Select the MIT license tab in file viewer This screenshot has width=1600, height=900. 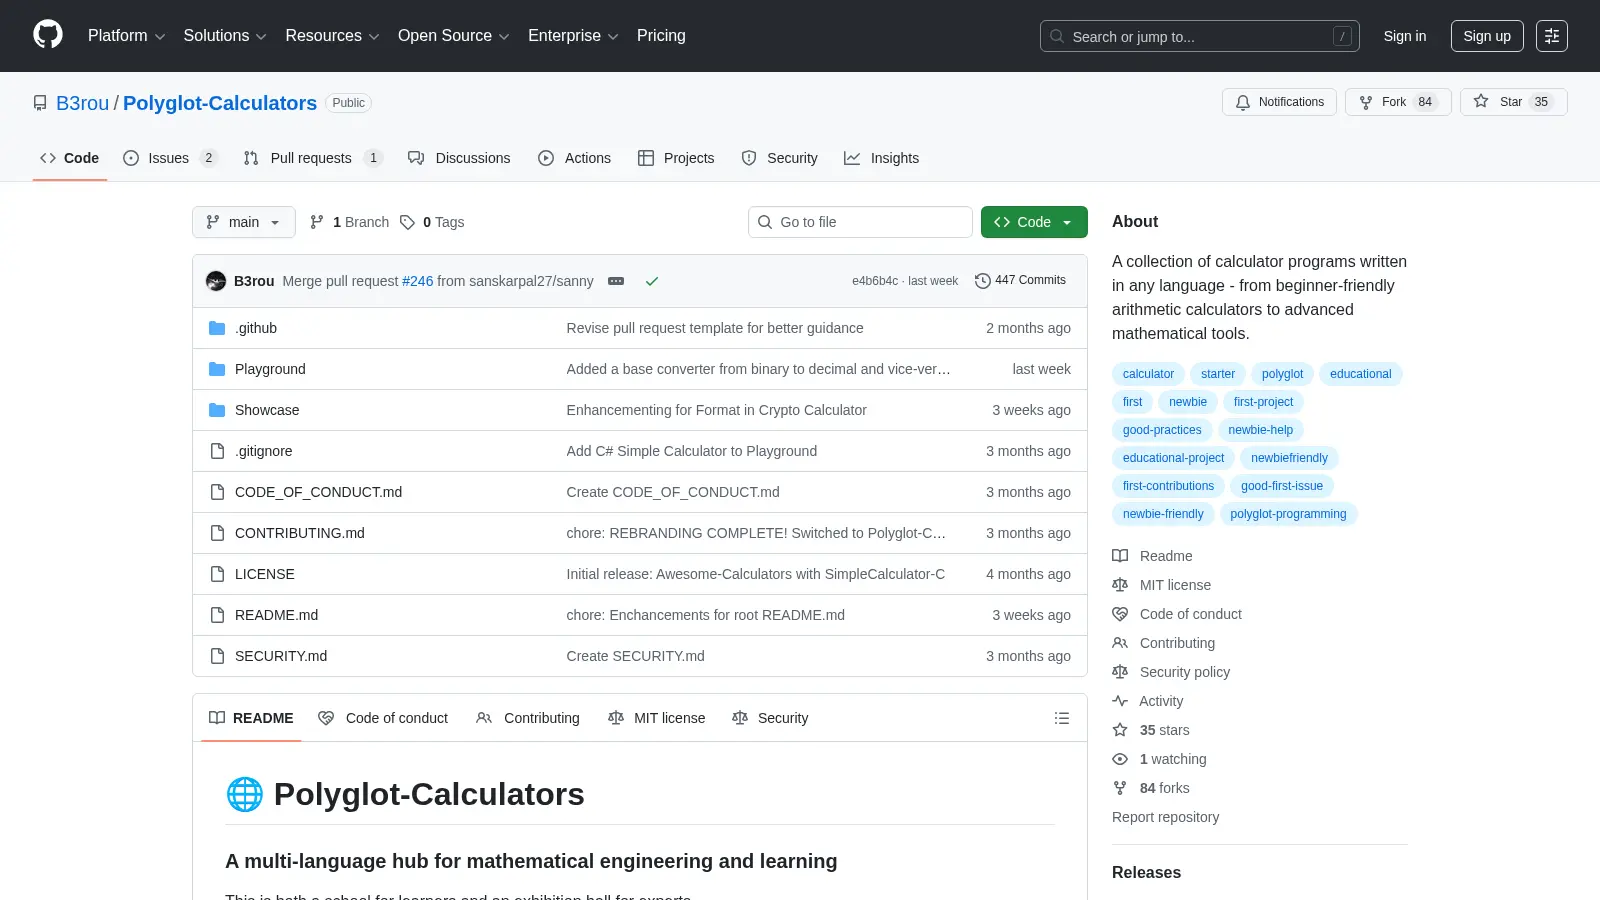tap(657, 718)
